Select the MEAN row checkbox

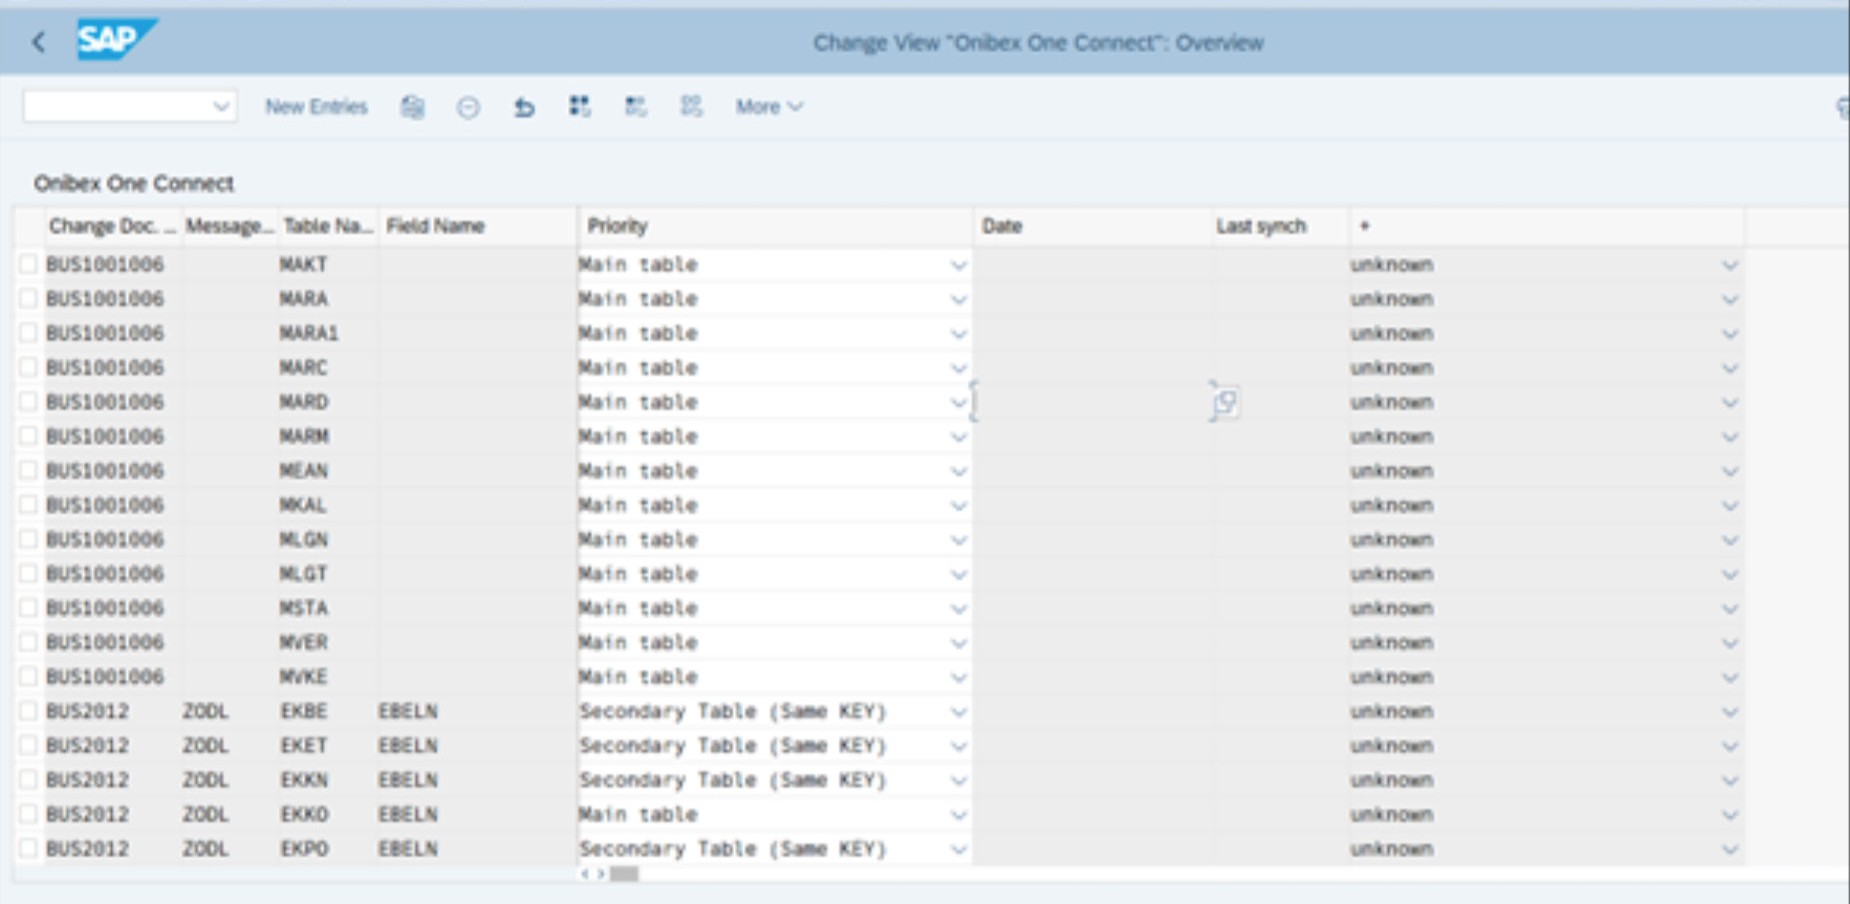[28, 470]
